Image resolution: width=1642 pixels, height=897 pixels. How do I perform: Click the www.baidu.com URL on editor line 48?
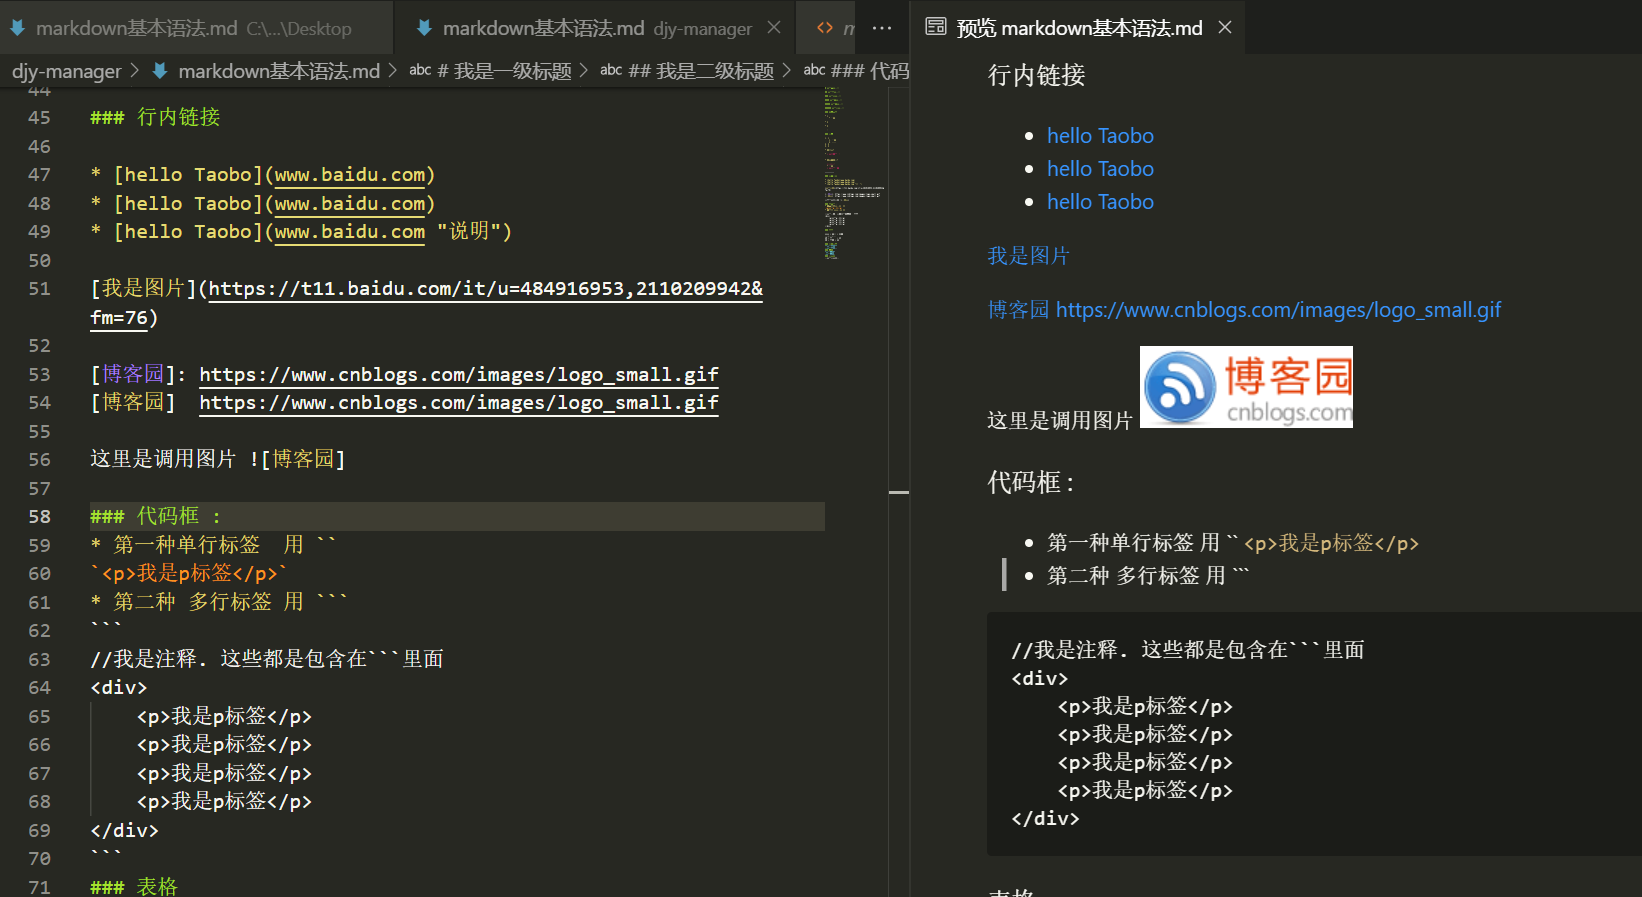click(x=350, y=204)
